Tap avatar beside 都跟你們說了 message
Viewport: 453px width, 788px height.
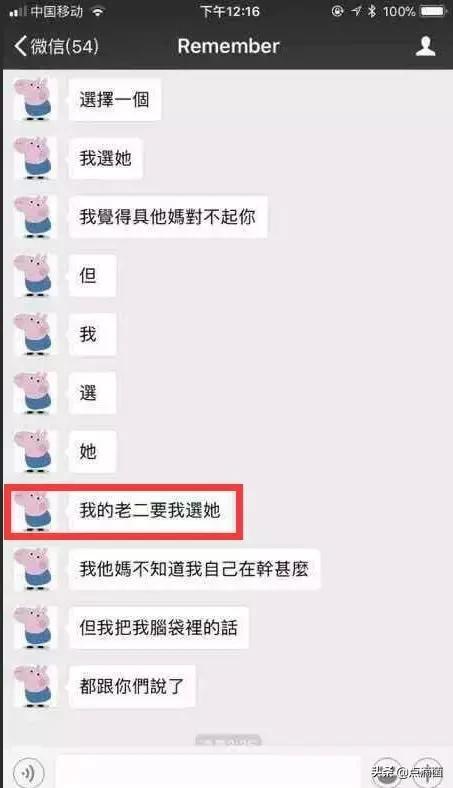pyautogui.click(x=34, y=686)
